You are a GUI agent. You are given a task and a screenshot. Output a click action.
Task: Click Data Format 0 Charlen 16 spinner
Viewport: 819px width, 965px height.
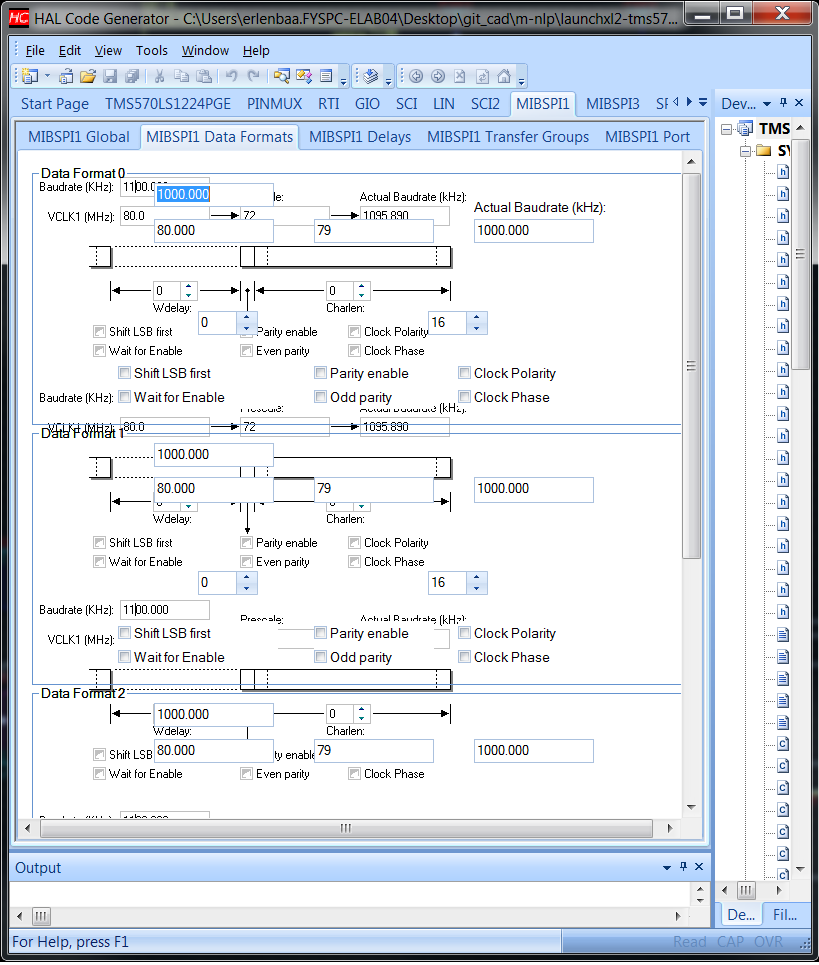pos(476,322)
